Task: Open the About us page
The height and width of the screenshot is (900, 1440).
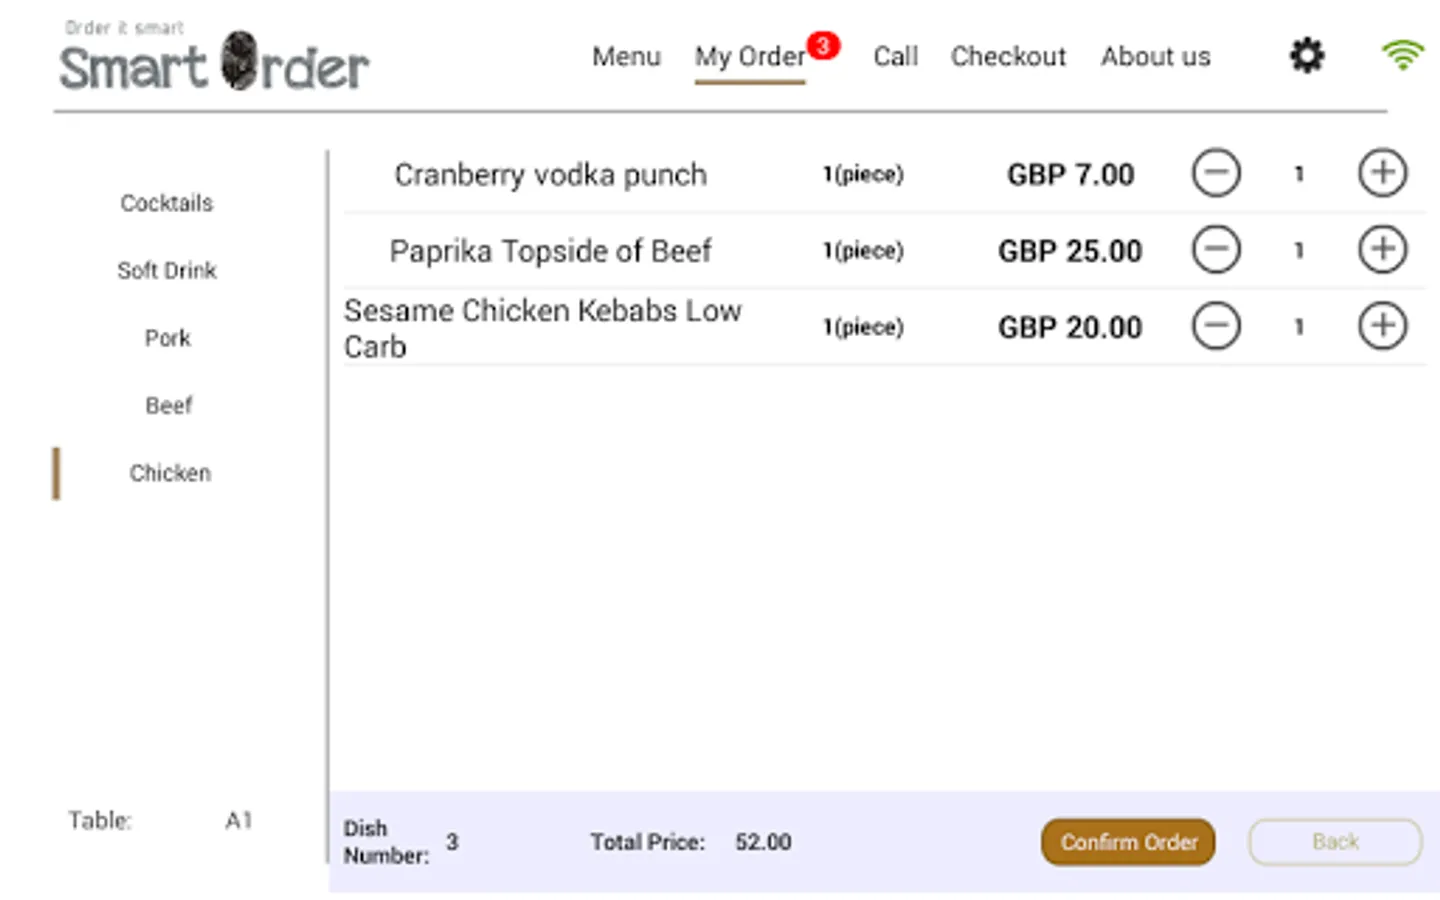Action: [x=1155, y=57]
